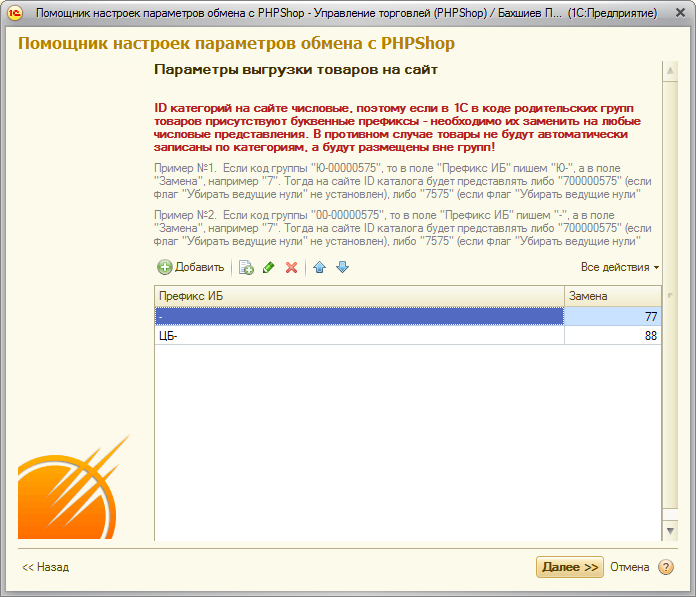The height and width of the screenshot is (597, 696).
Task: Go to the next step with Далее >>
Action: [x=569, y=567]
